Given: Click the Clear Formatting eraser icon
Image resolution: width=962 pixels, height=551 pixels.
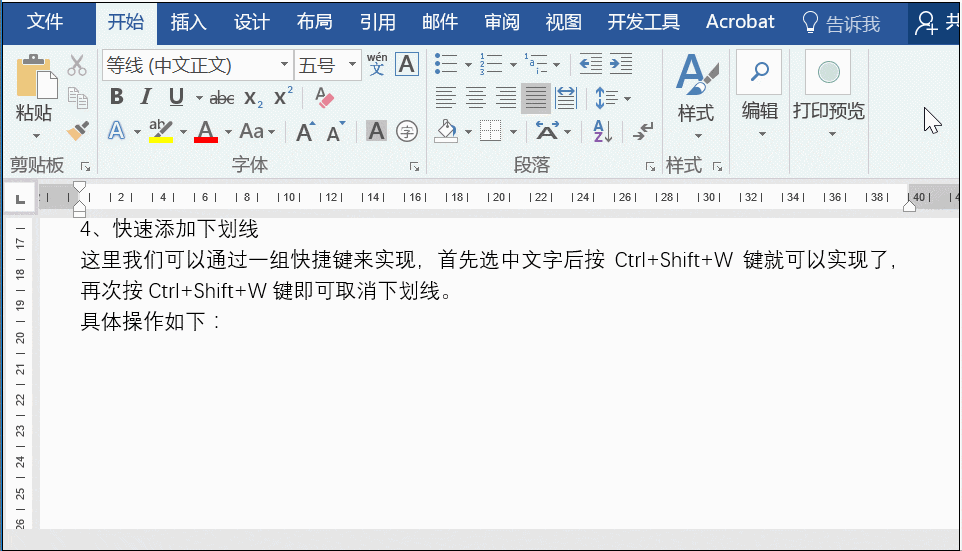Looking at the screenshot, I should 324,97.
